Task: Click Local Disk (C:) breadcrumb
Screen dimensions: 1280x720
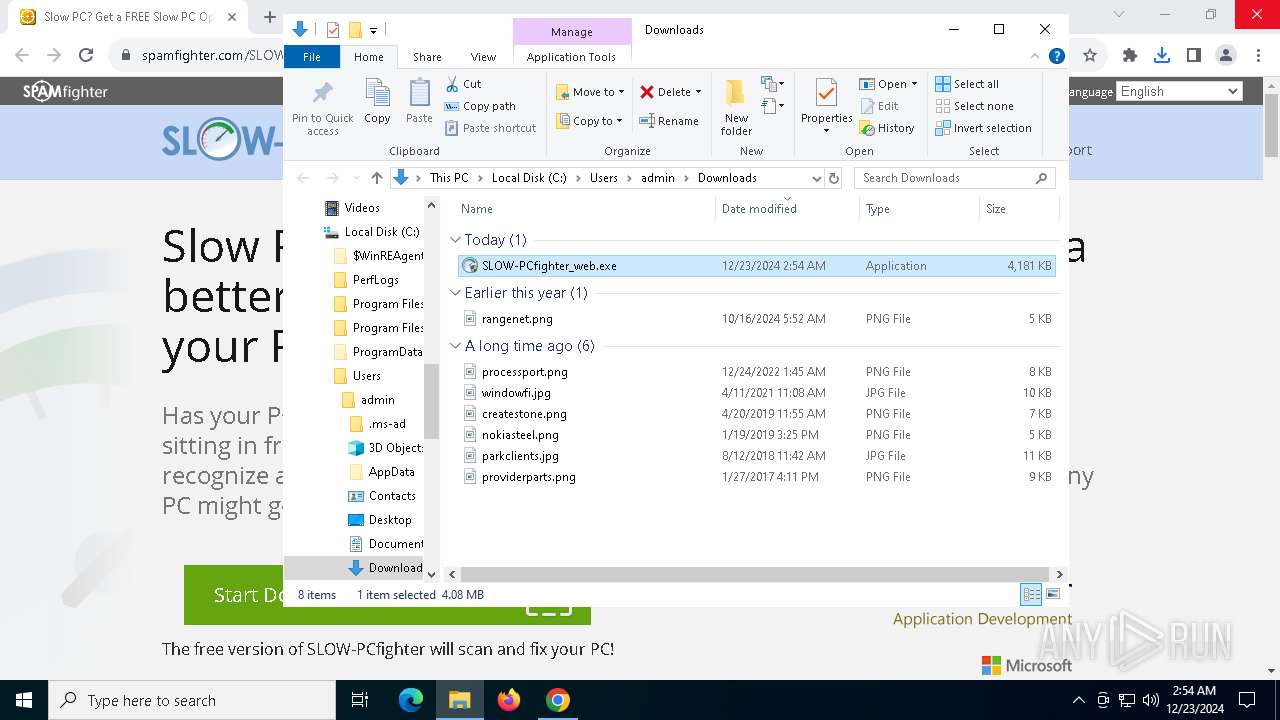Action: 529,178
